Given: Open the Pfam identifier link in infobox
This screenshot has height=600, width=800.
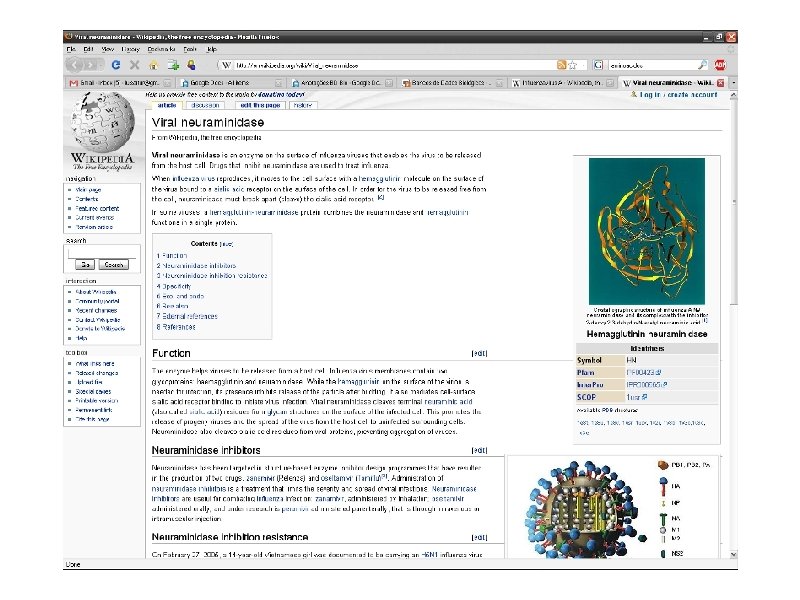Looking at the screenshot, I should click(x=644, y=372).
